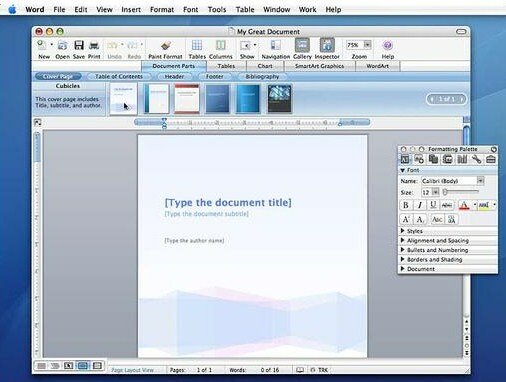Select the Table of Contents category
Viewport: 506px width, 382px height.
tap(119, 77)
